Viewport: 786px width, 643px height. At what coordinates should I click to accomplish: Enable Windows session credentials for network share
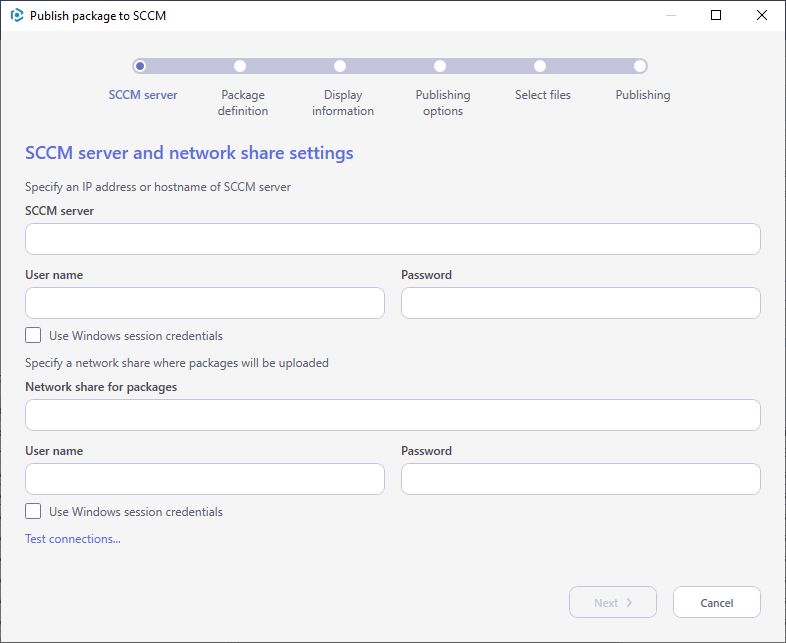pos(33,511)
